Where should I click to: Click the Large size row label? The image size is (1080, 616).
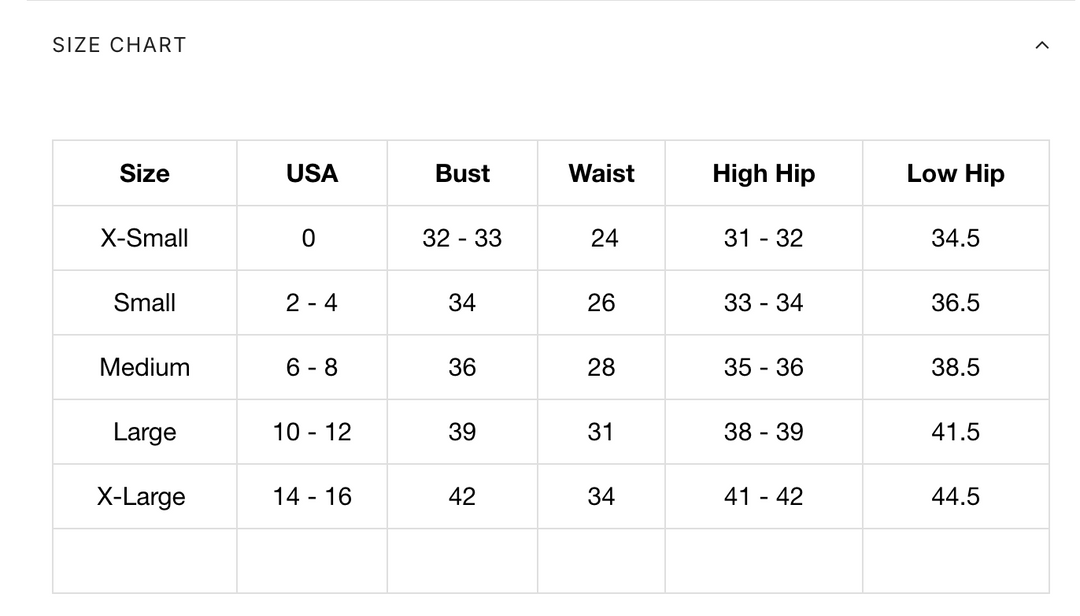tap(144, 432)
